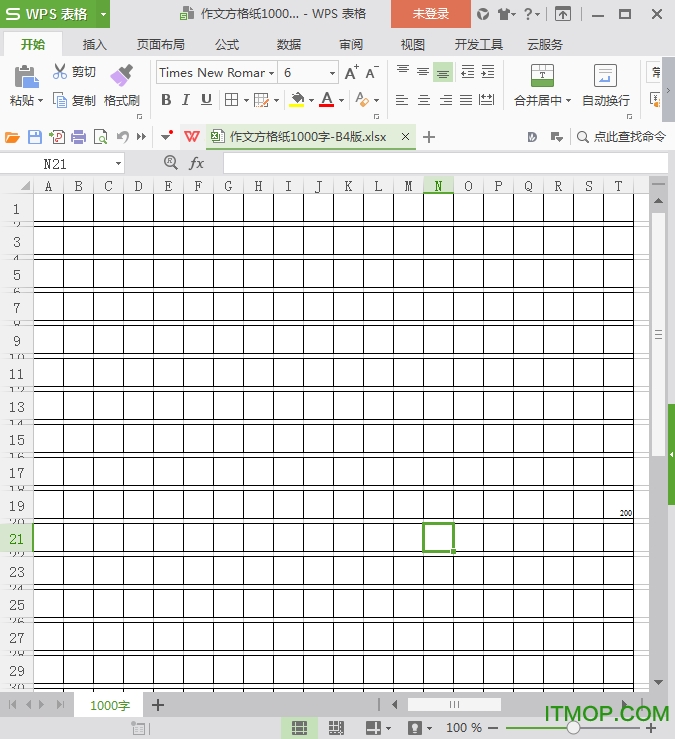Image resolution: width=675 pixels, height=739 pixels.
Task: Open the font name dropdown
Action: tap(271, 73)
